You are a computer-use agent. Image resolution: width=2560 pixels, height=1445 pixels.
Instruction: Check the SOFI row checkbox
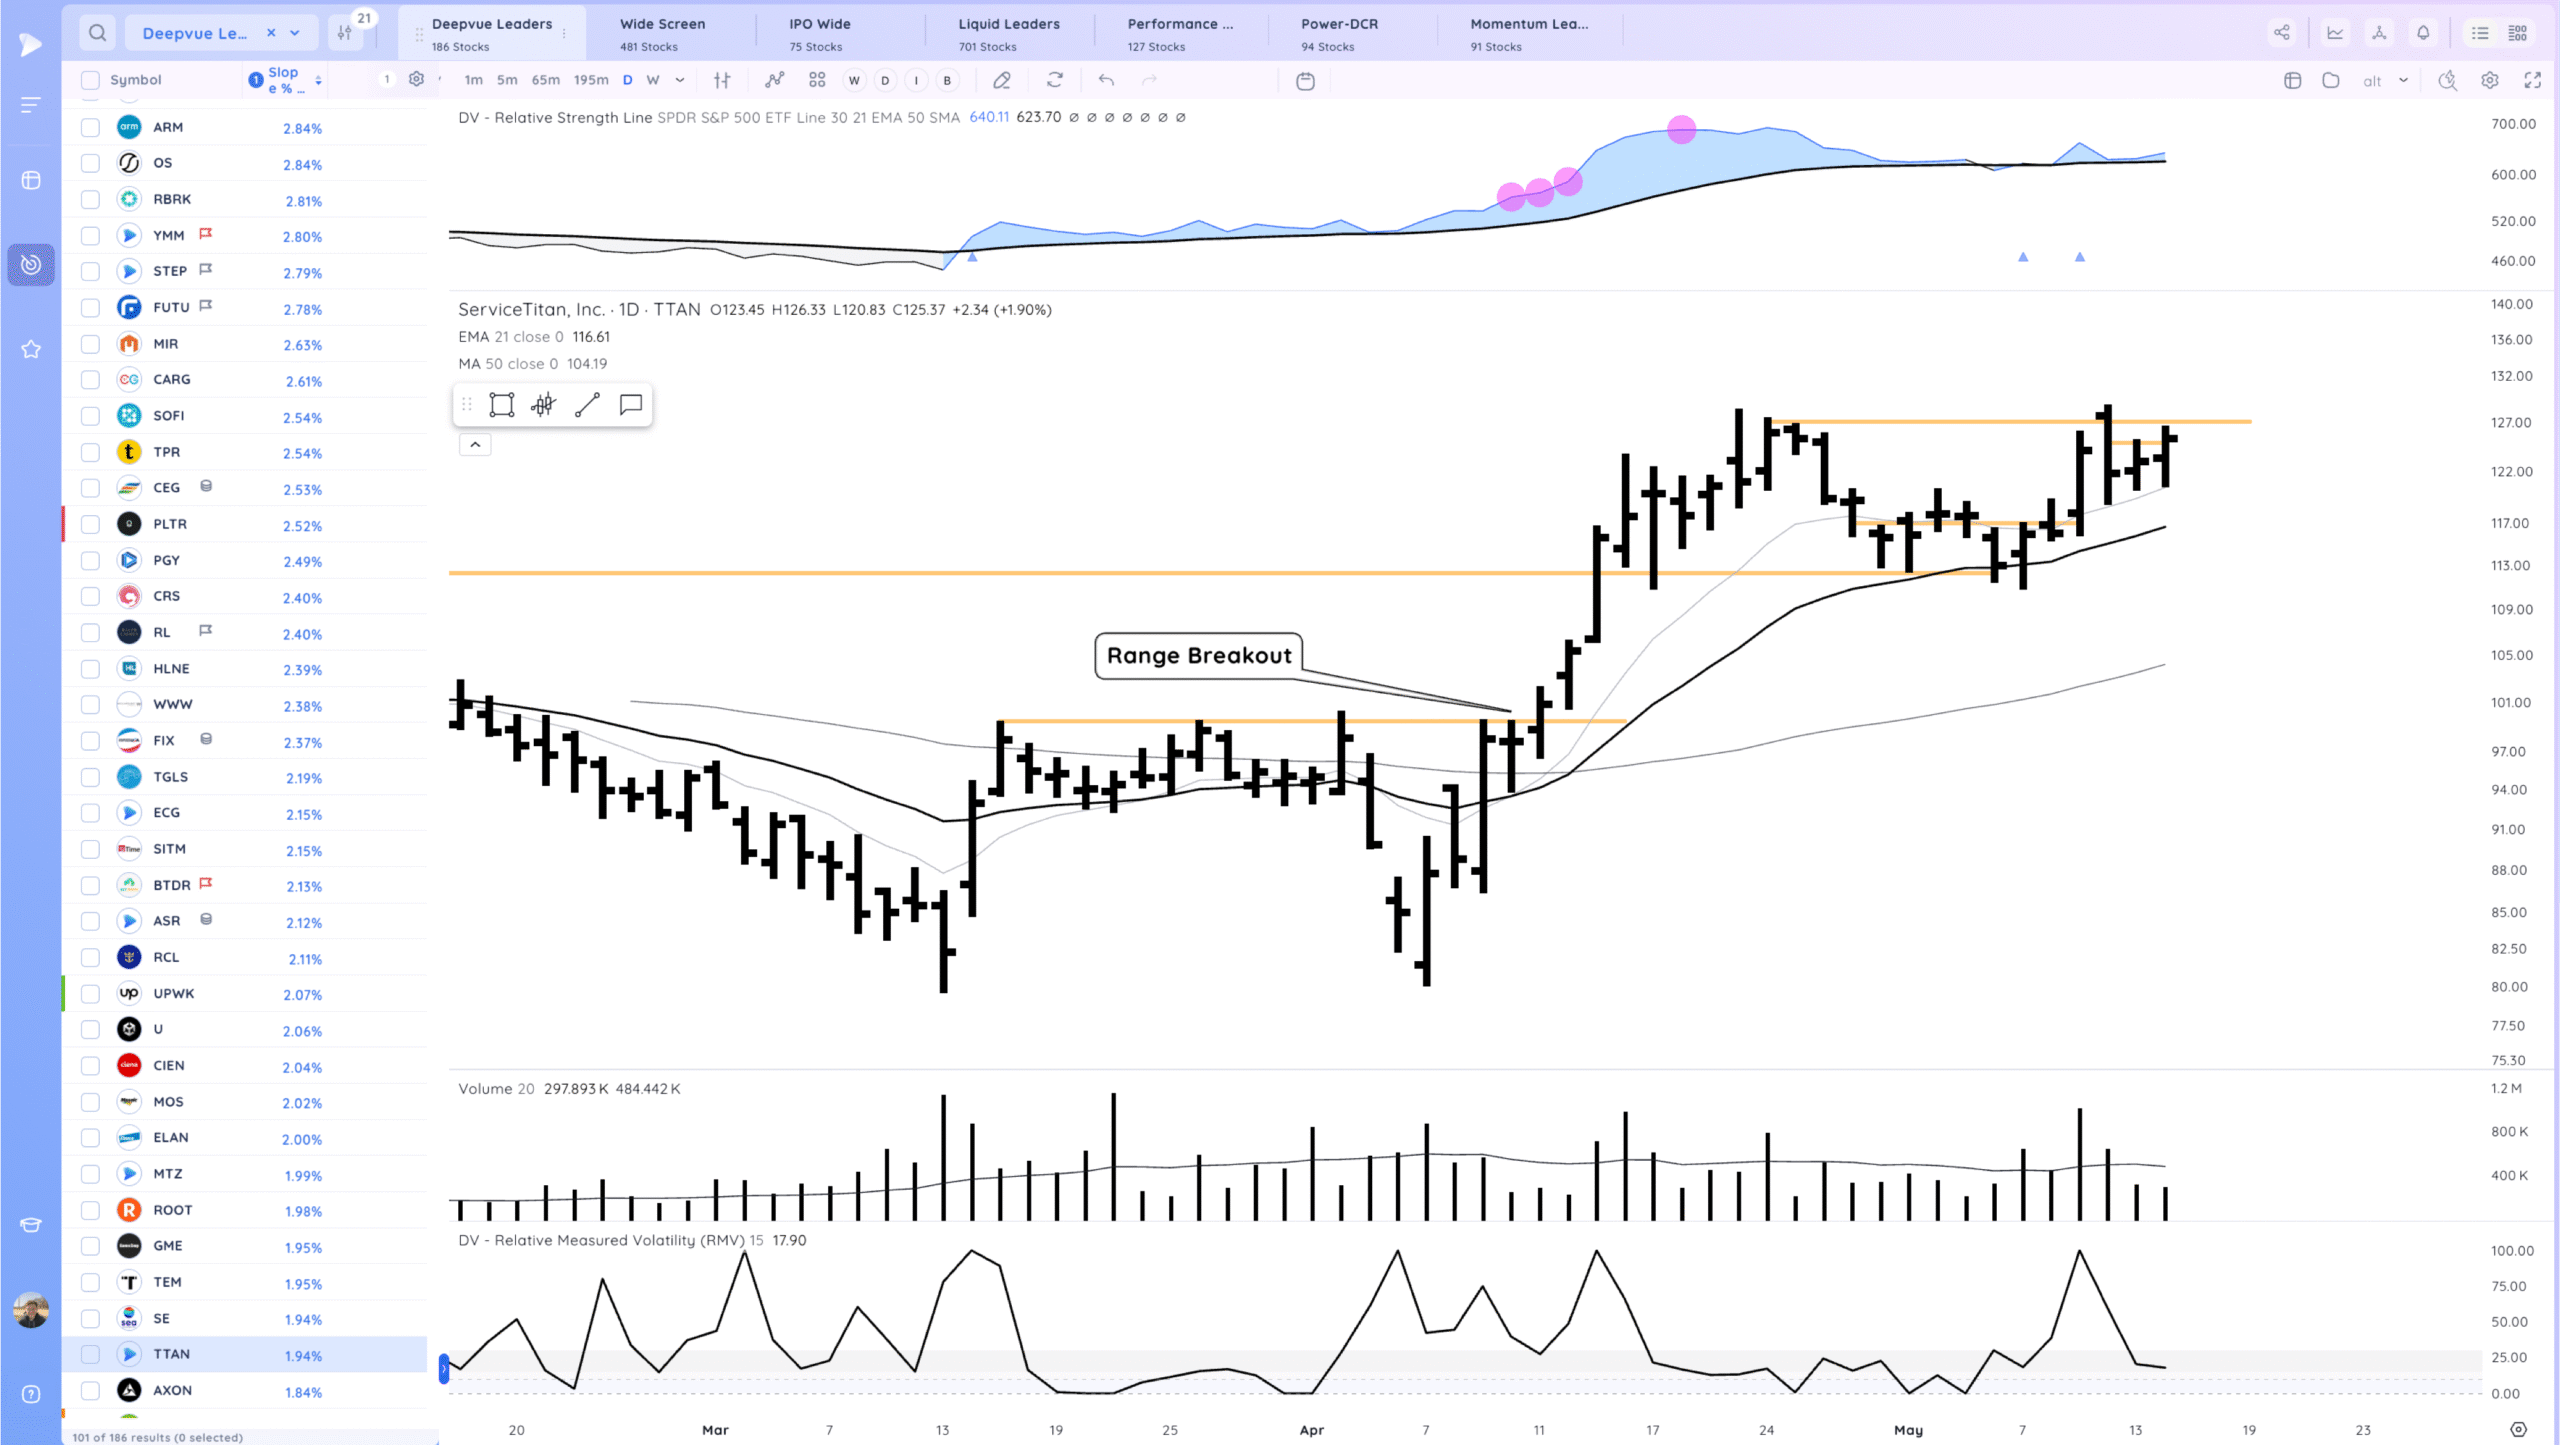point(90,416)
